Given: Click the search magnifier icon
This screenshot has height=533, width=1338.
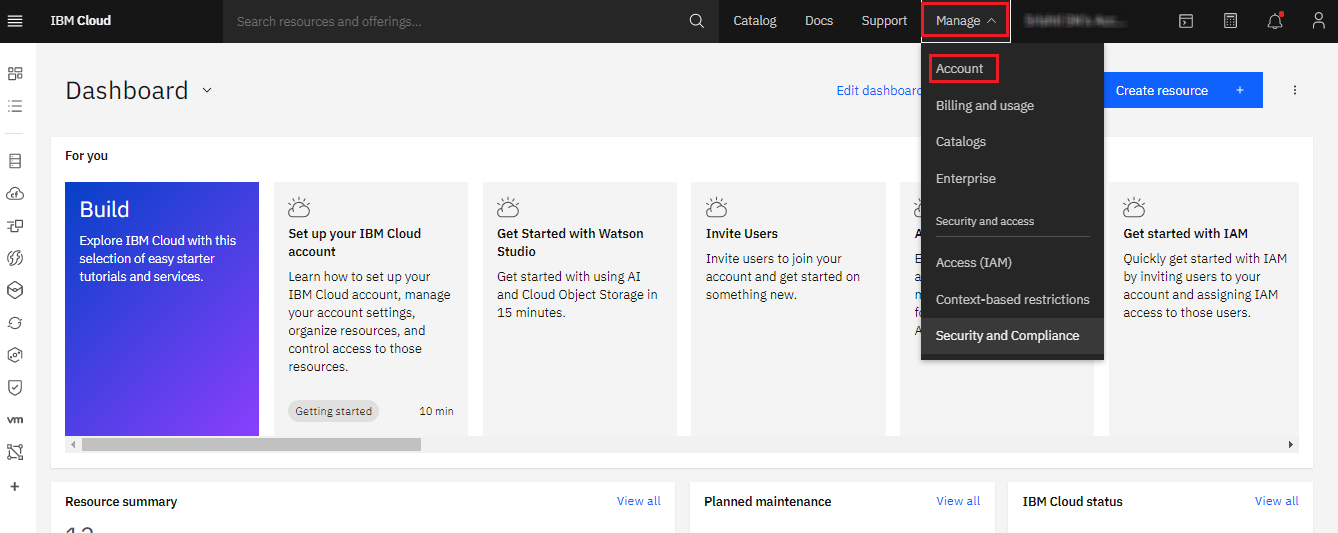Looking at the screenshot, I should point(697,21).
